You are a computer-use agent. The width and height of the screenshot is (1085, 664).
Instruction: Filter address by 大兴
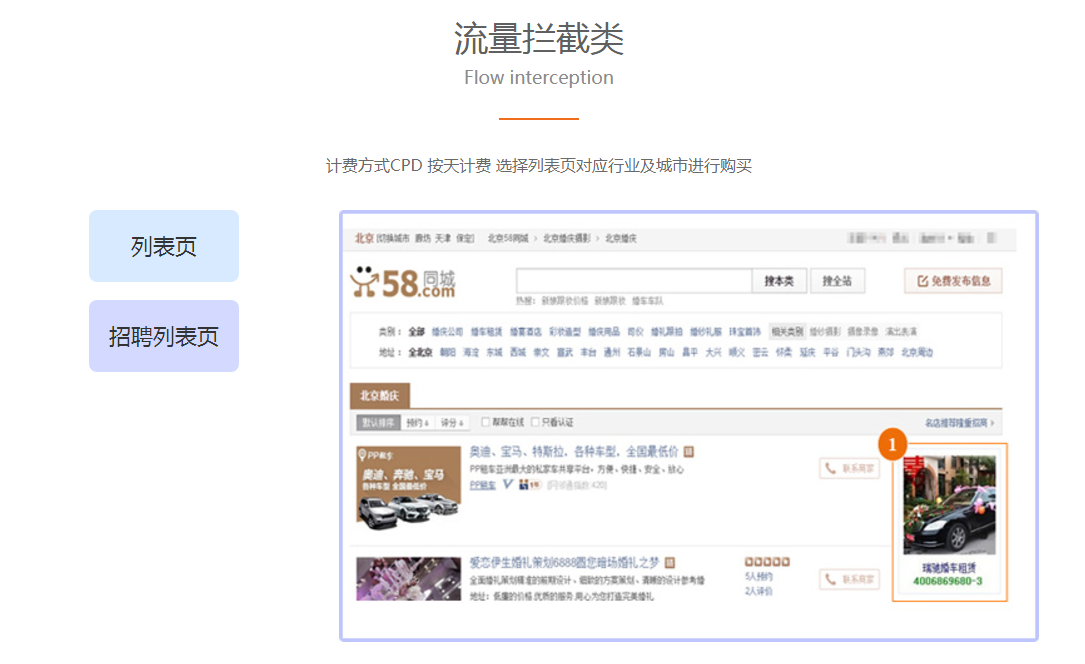point(713,353)
